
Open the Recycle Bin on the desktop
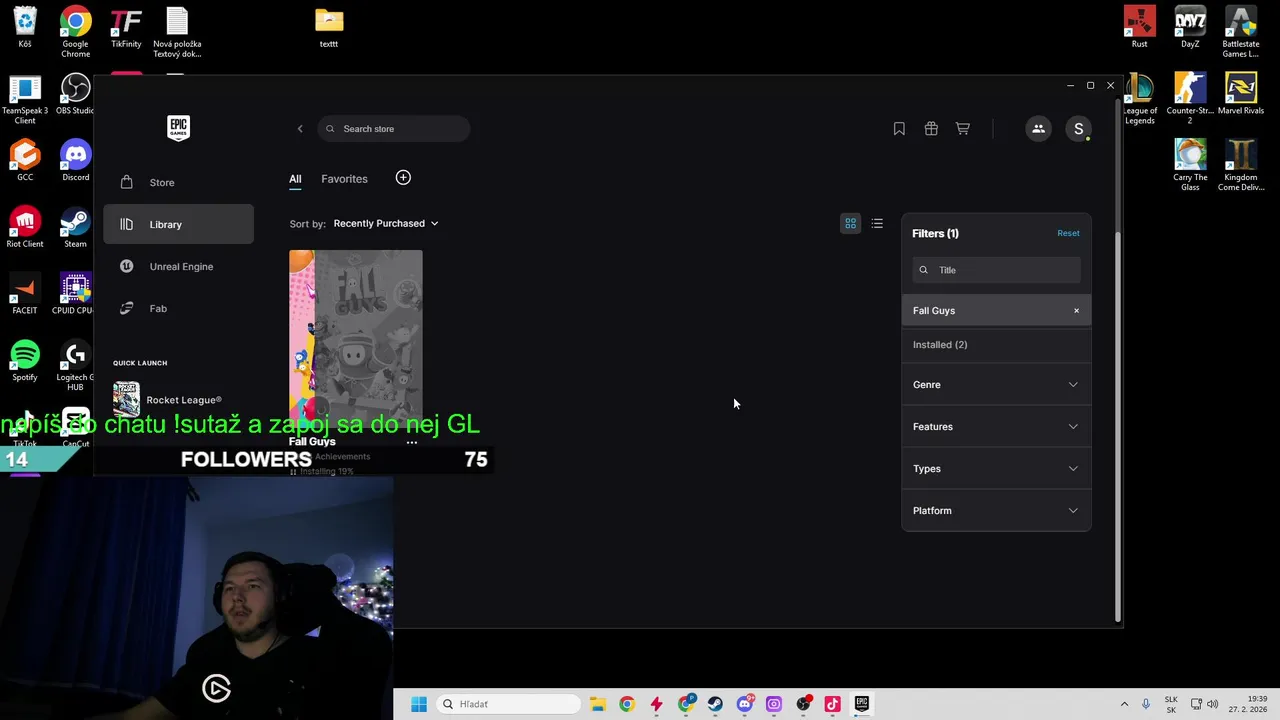click(25, 28)
